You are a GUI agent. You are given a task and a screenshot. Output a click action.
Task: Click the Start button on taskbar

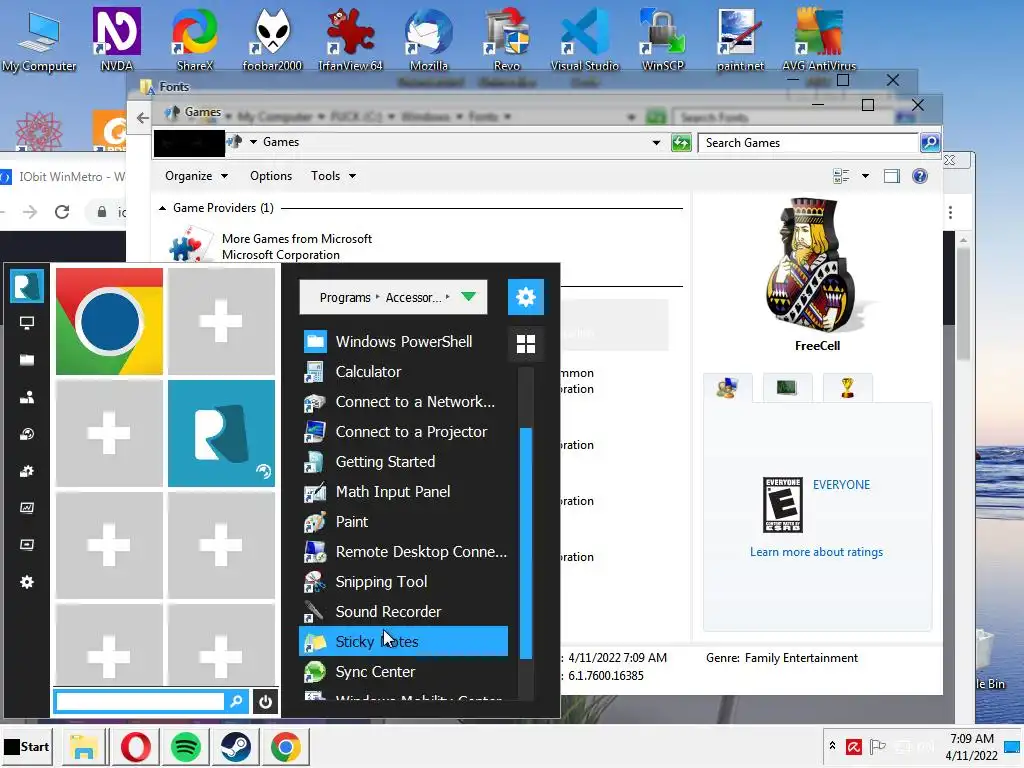27,746
